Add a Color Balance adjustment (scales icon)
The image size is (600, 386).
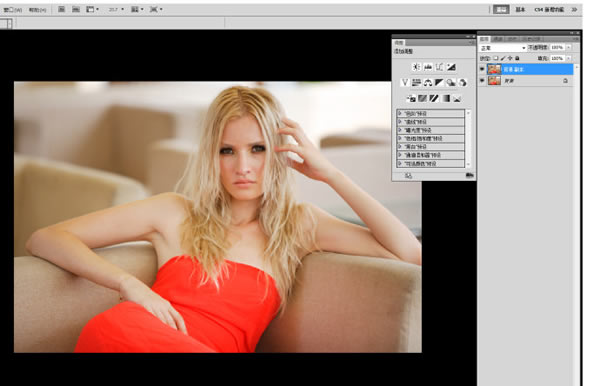pos(428,82)
